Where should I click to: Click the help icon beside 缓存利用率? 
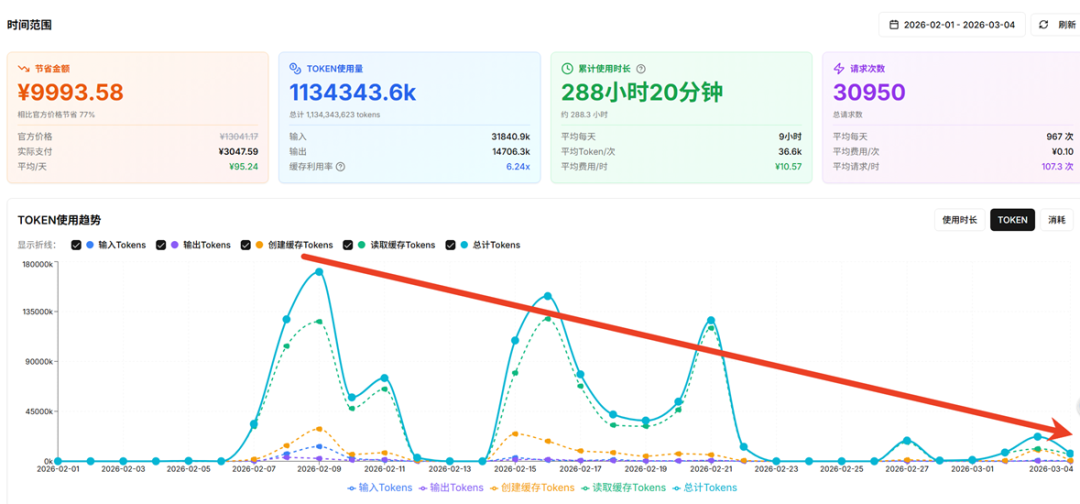(x=340, y=167)
